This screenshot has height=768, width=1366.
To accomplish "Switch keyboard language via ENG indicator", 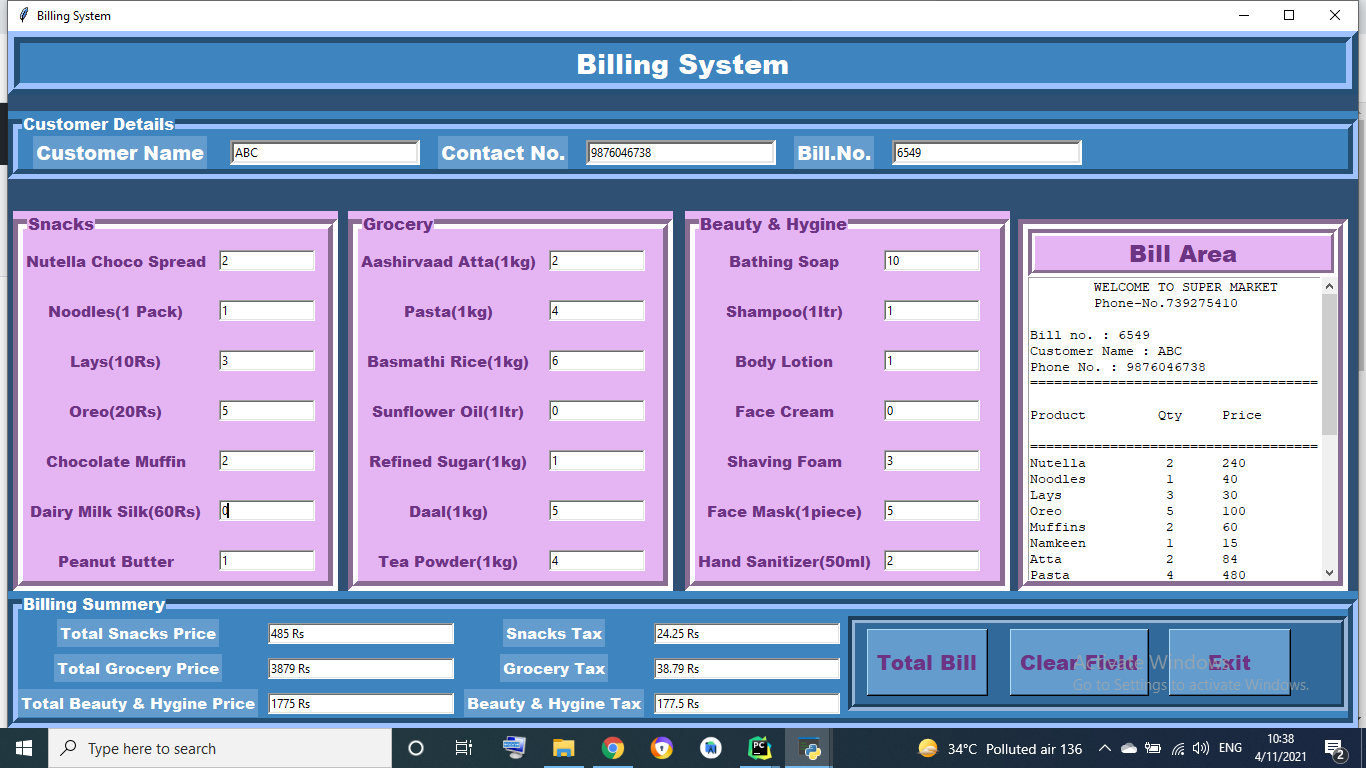I will [x=1229, y=748].
